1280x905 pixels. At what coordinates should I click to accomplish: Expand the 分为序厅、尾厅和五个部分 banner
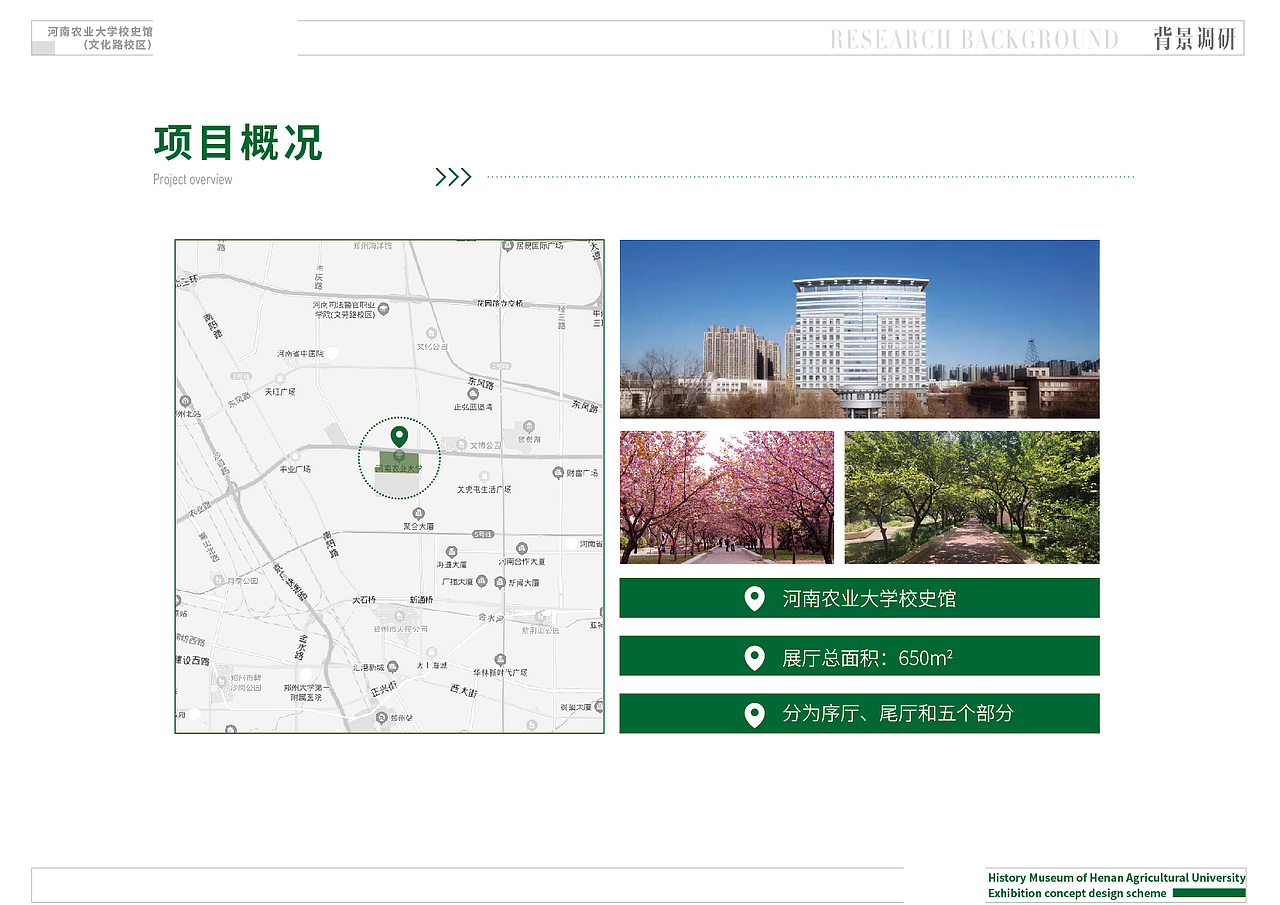coord(860,713)
